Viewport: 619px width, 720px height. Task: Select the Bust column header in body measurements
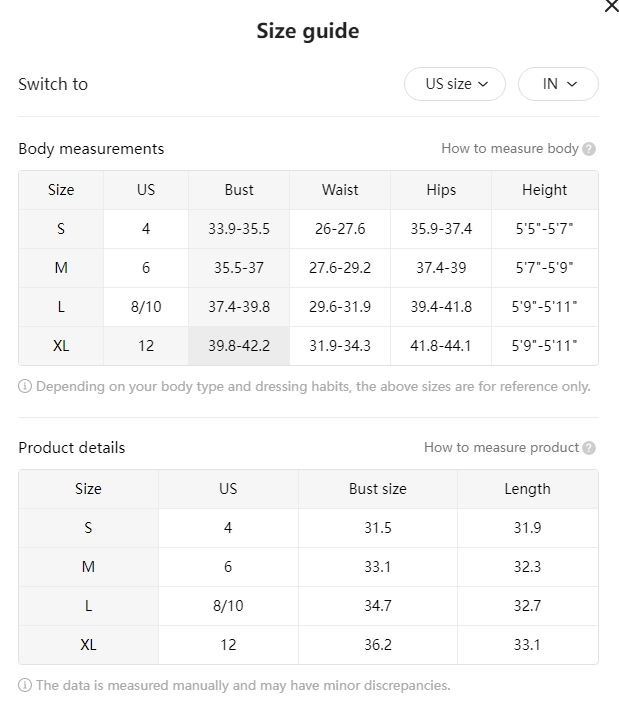click(239, 190)
